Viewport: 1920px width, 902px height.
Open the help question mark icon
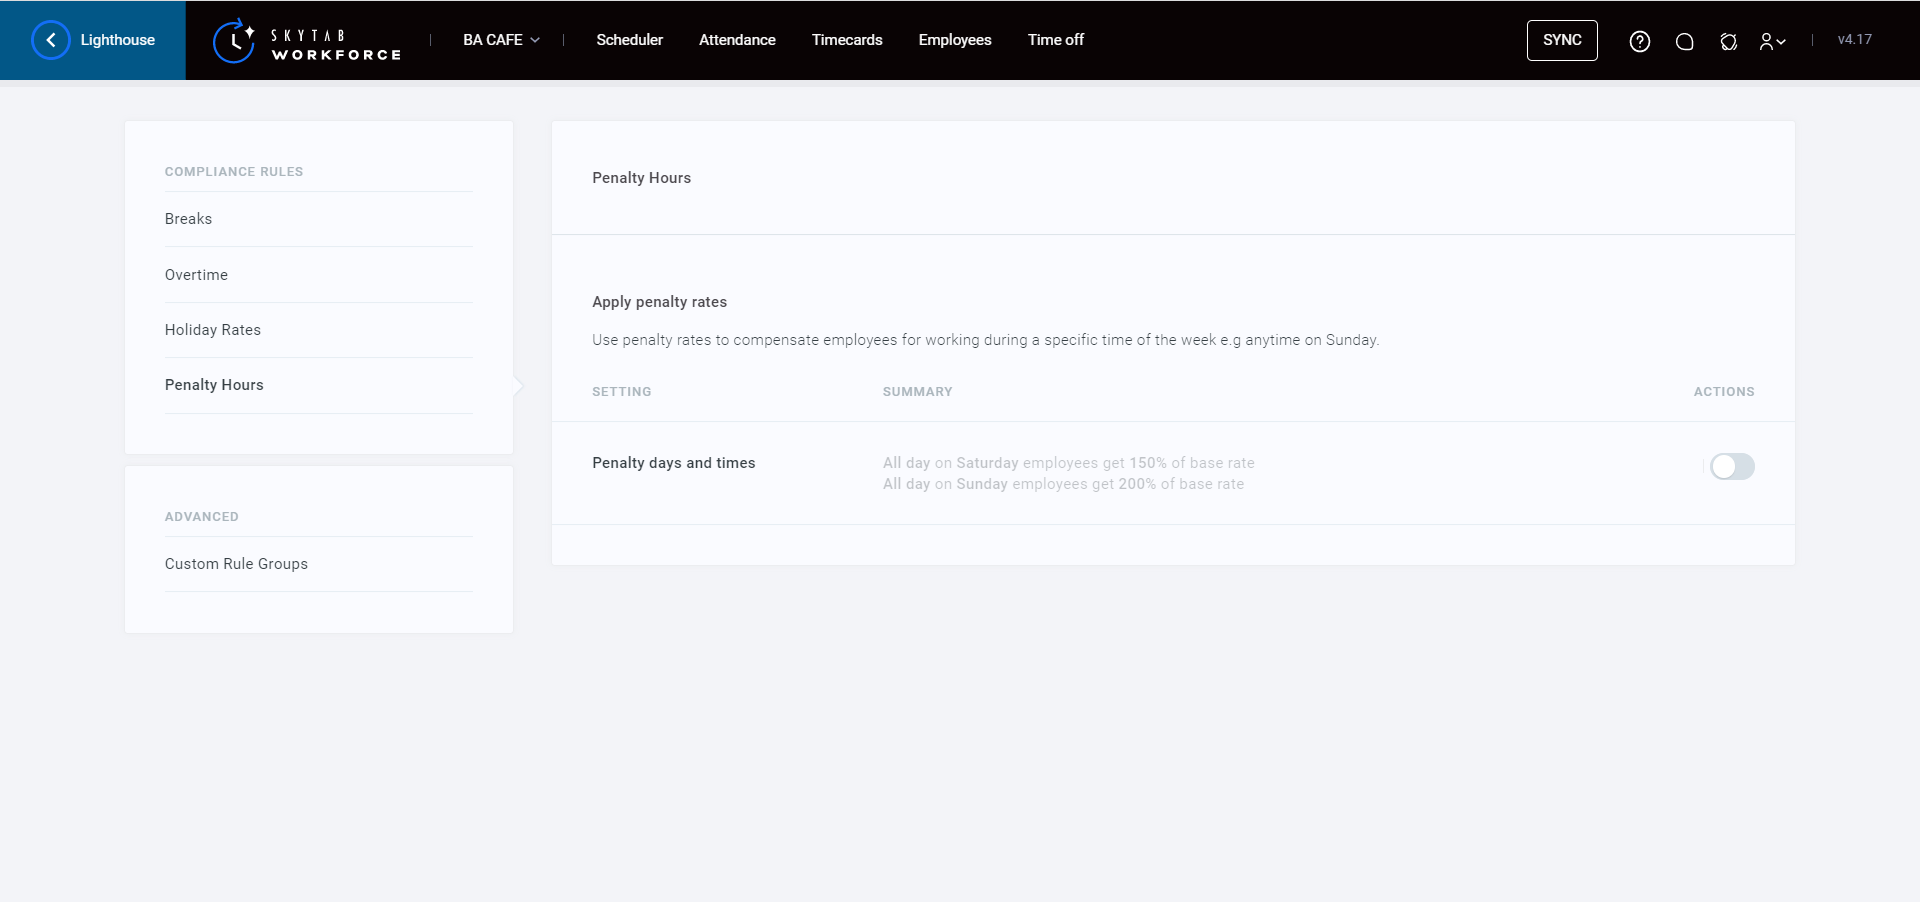click(x=1640, y=41)
